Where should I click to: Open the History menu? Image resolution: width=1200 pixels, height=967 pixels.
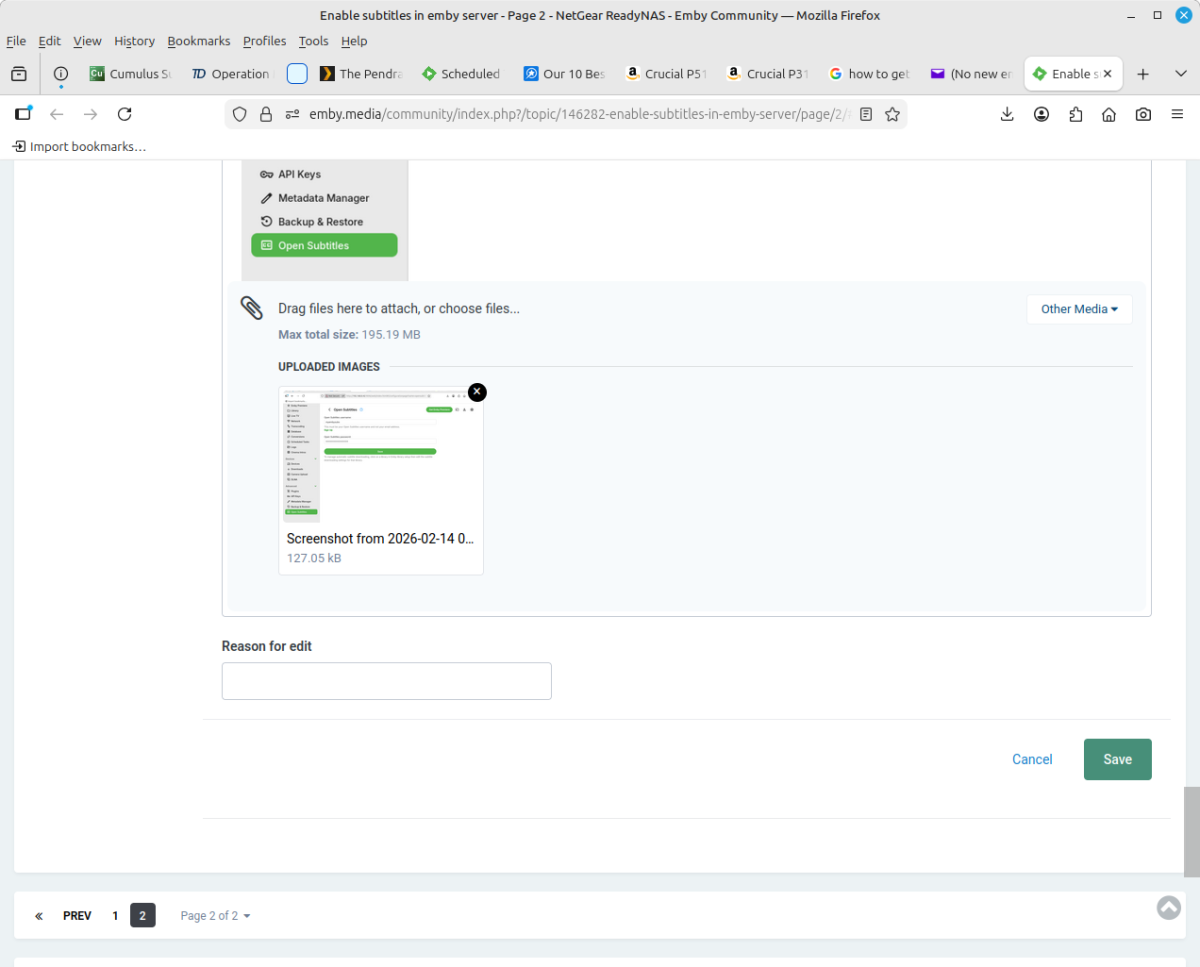(x=134, y=41)
